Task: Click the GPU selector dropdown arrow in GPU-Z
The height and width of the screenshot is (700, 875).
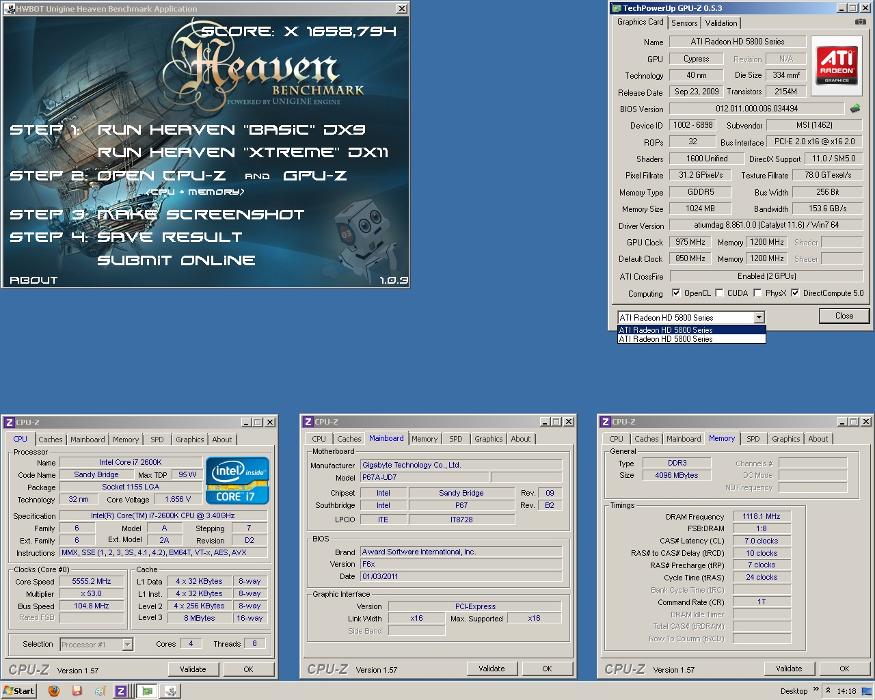Action: (x=759, y=317)
